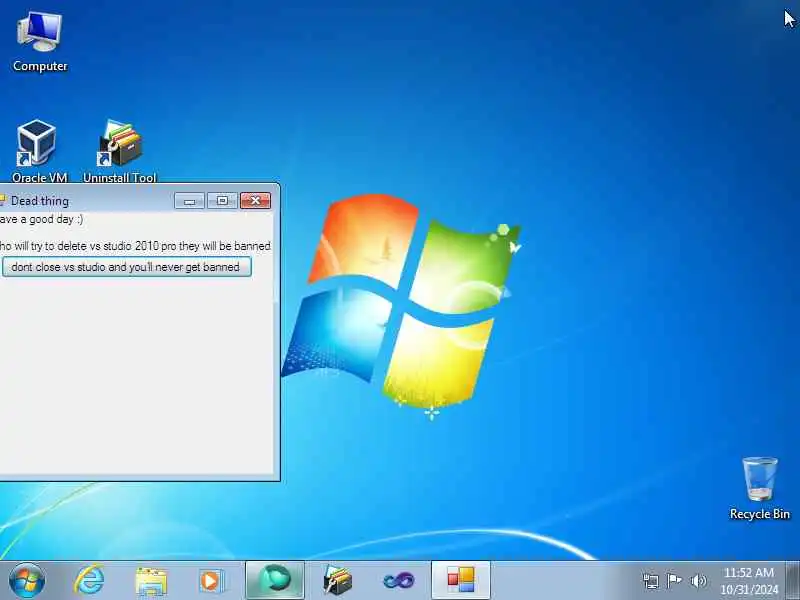Launch Internet Explorer from the taskbar

(89, 581)
